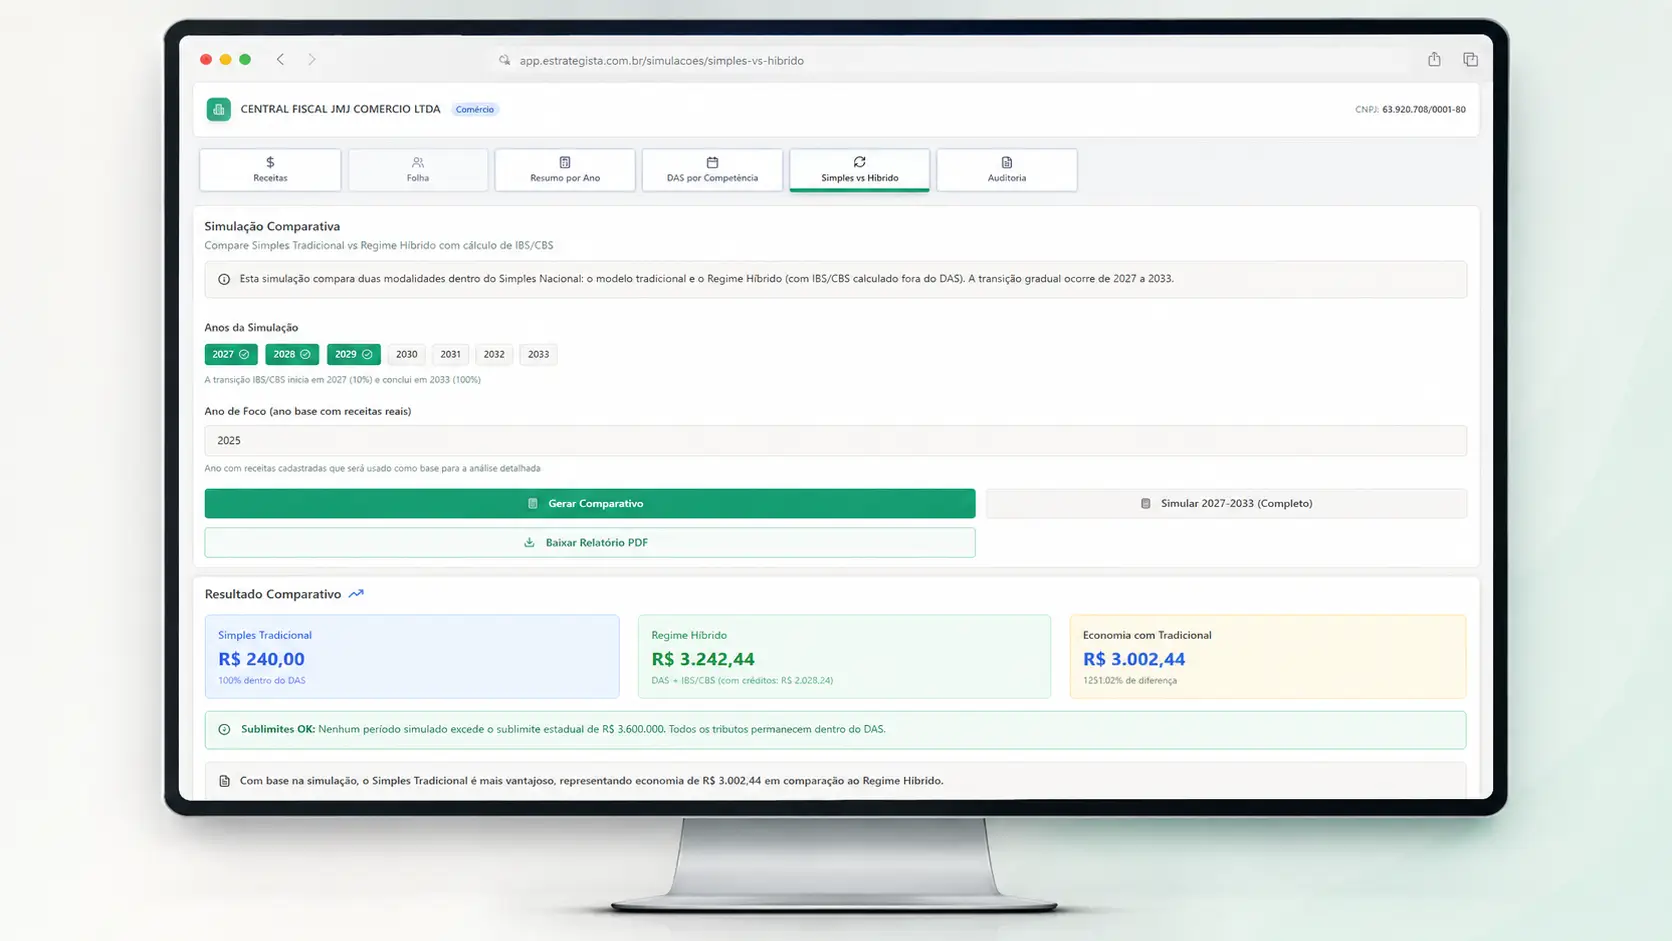Go back with the browser back arrow

281,60
